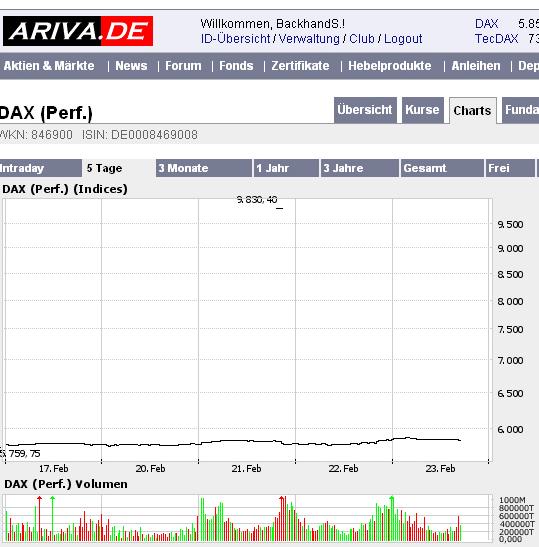Click the 21. Feb date label
Image resolution: width=539 pixels, height=547 pixels.
247,469
